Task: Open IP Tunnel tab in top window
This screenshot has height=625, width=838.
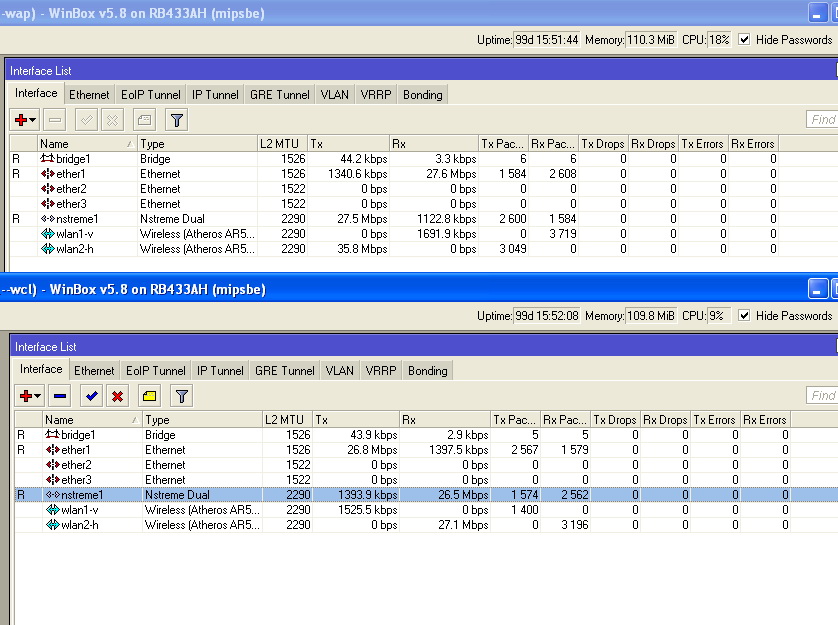Action: pyautogui.click(x=215, y=95)
